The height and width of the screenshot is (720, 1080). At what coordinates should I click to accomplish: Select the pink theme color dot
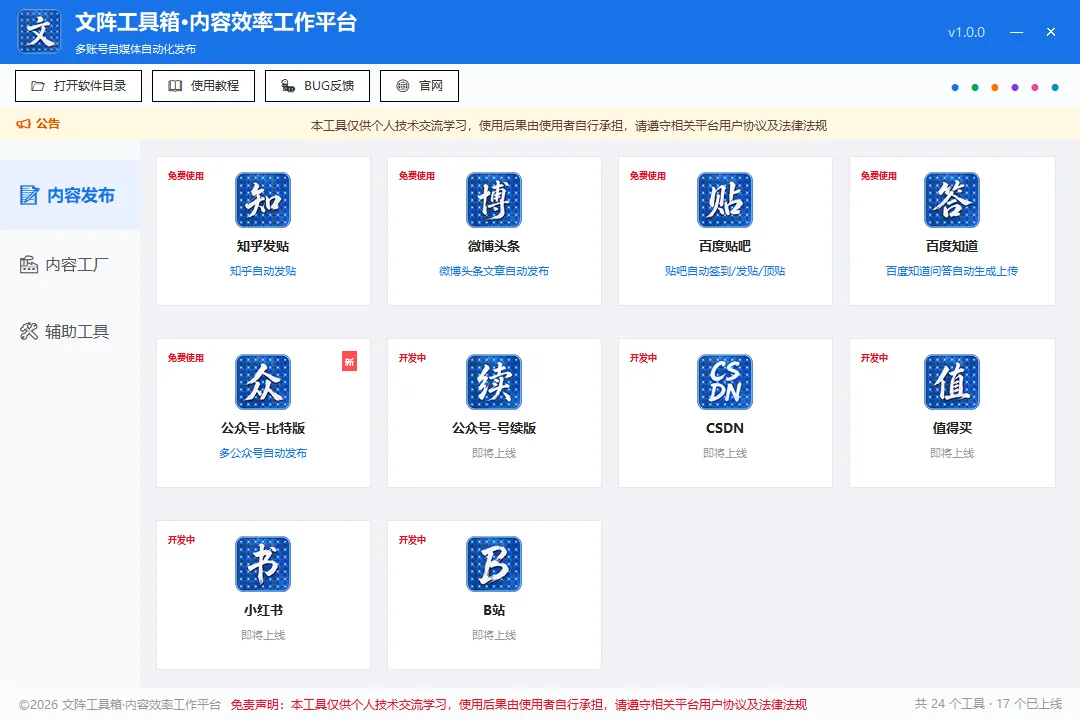point(1035,88)
